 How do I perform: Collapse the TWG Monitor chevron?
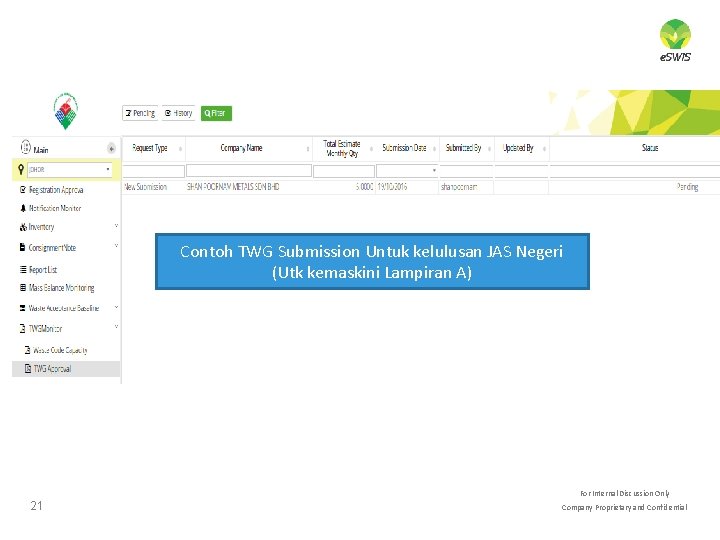point(116,326)
